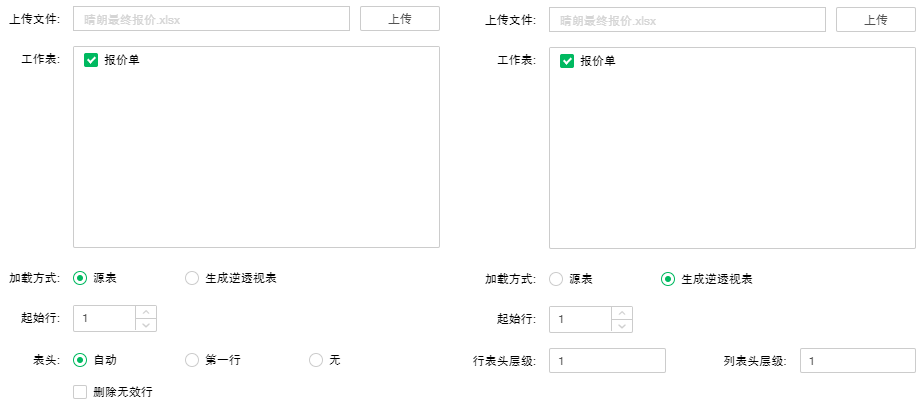Increase 起始行 value in the source-table panel
924x408 pixels.
click(x=146, y=312)
